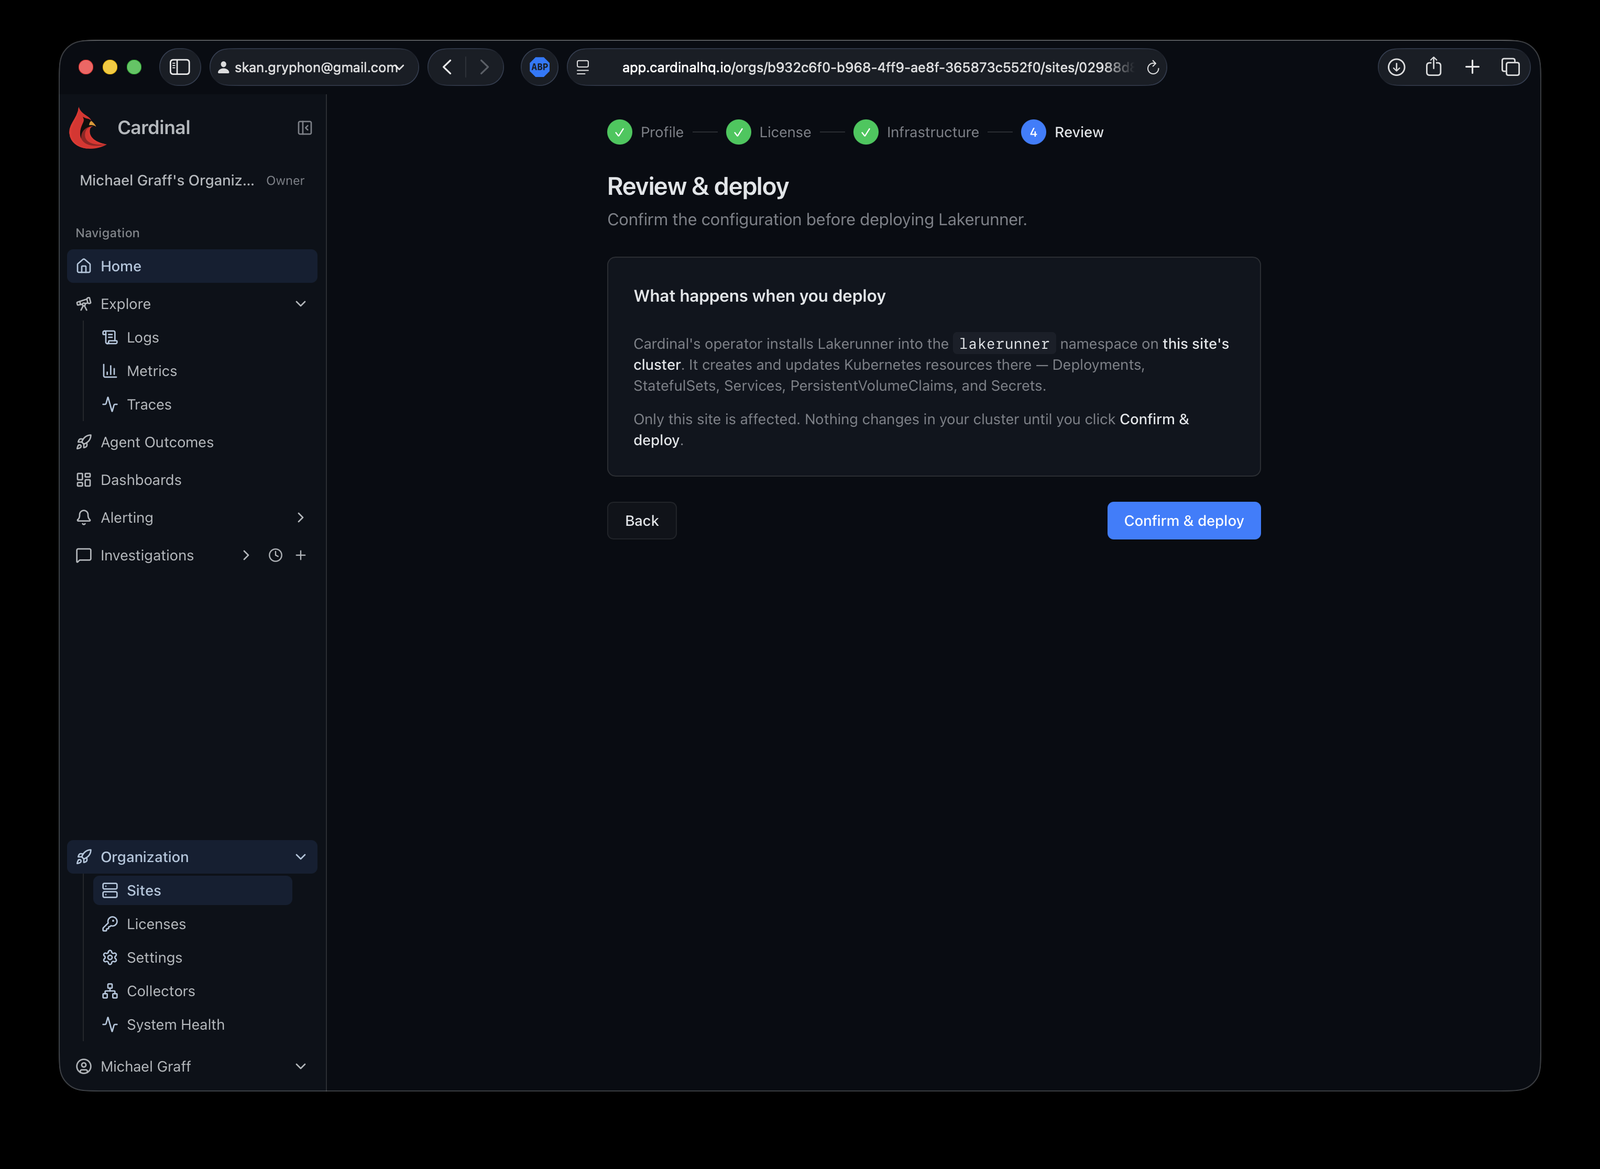Image resolution: width=1600 pixels, height=1169 pixels.
Task: Open System Health page
Action: [192, 1024]
